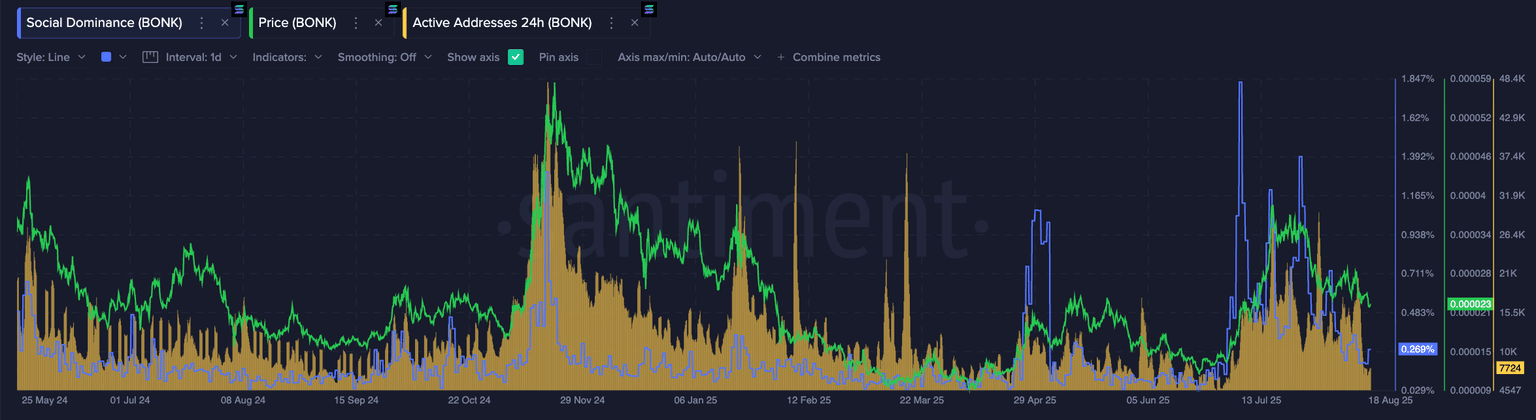Click the interval ruler icon
Image resolution: width=1536 pixels, height=420 pixels.
(x=150, y=57)
